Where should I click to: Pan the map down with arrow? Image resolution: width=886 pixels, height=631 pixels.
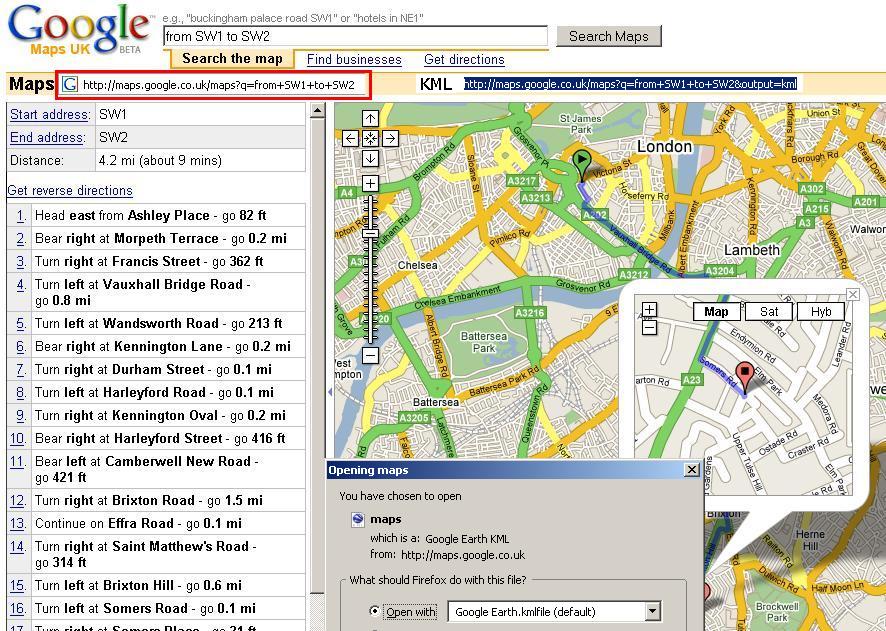(370, 158)
